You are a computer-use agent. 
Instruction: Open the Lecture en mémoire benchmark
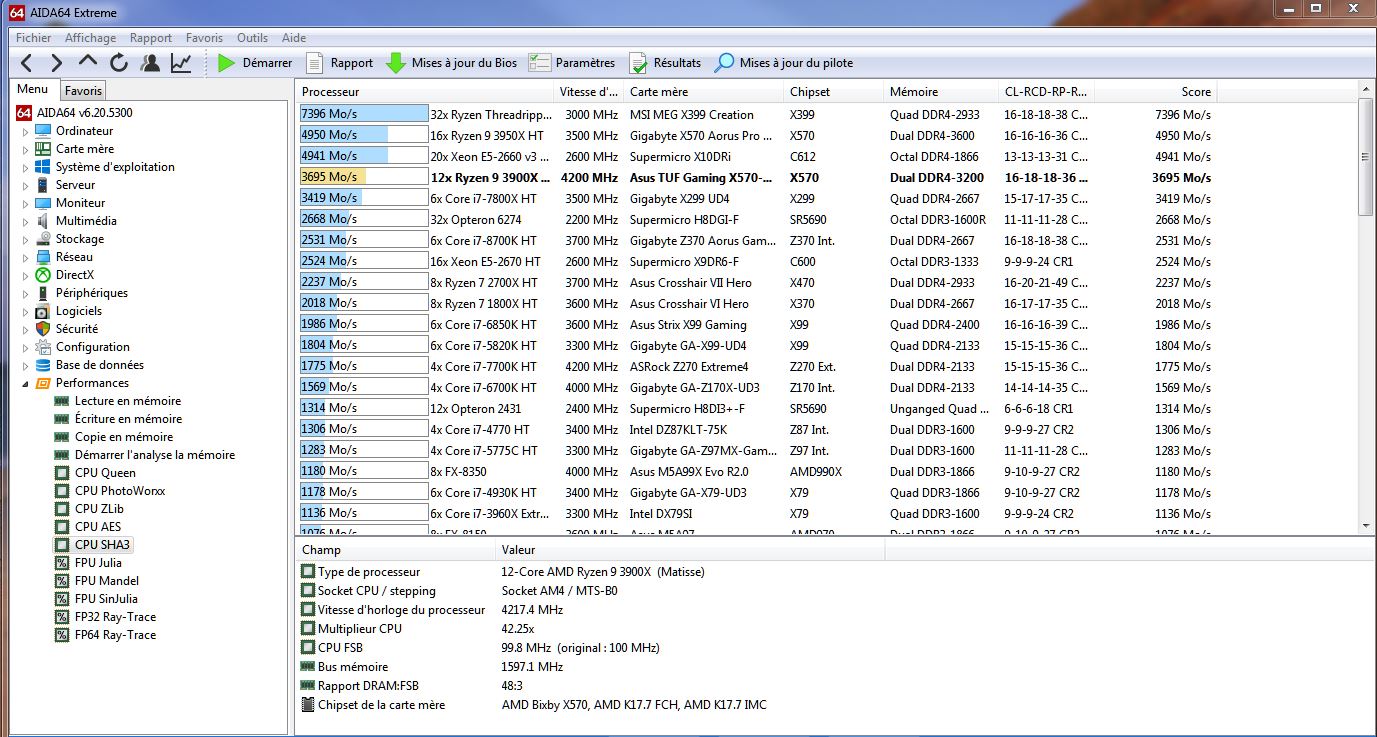[x=128, y=401]
